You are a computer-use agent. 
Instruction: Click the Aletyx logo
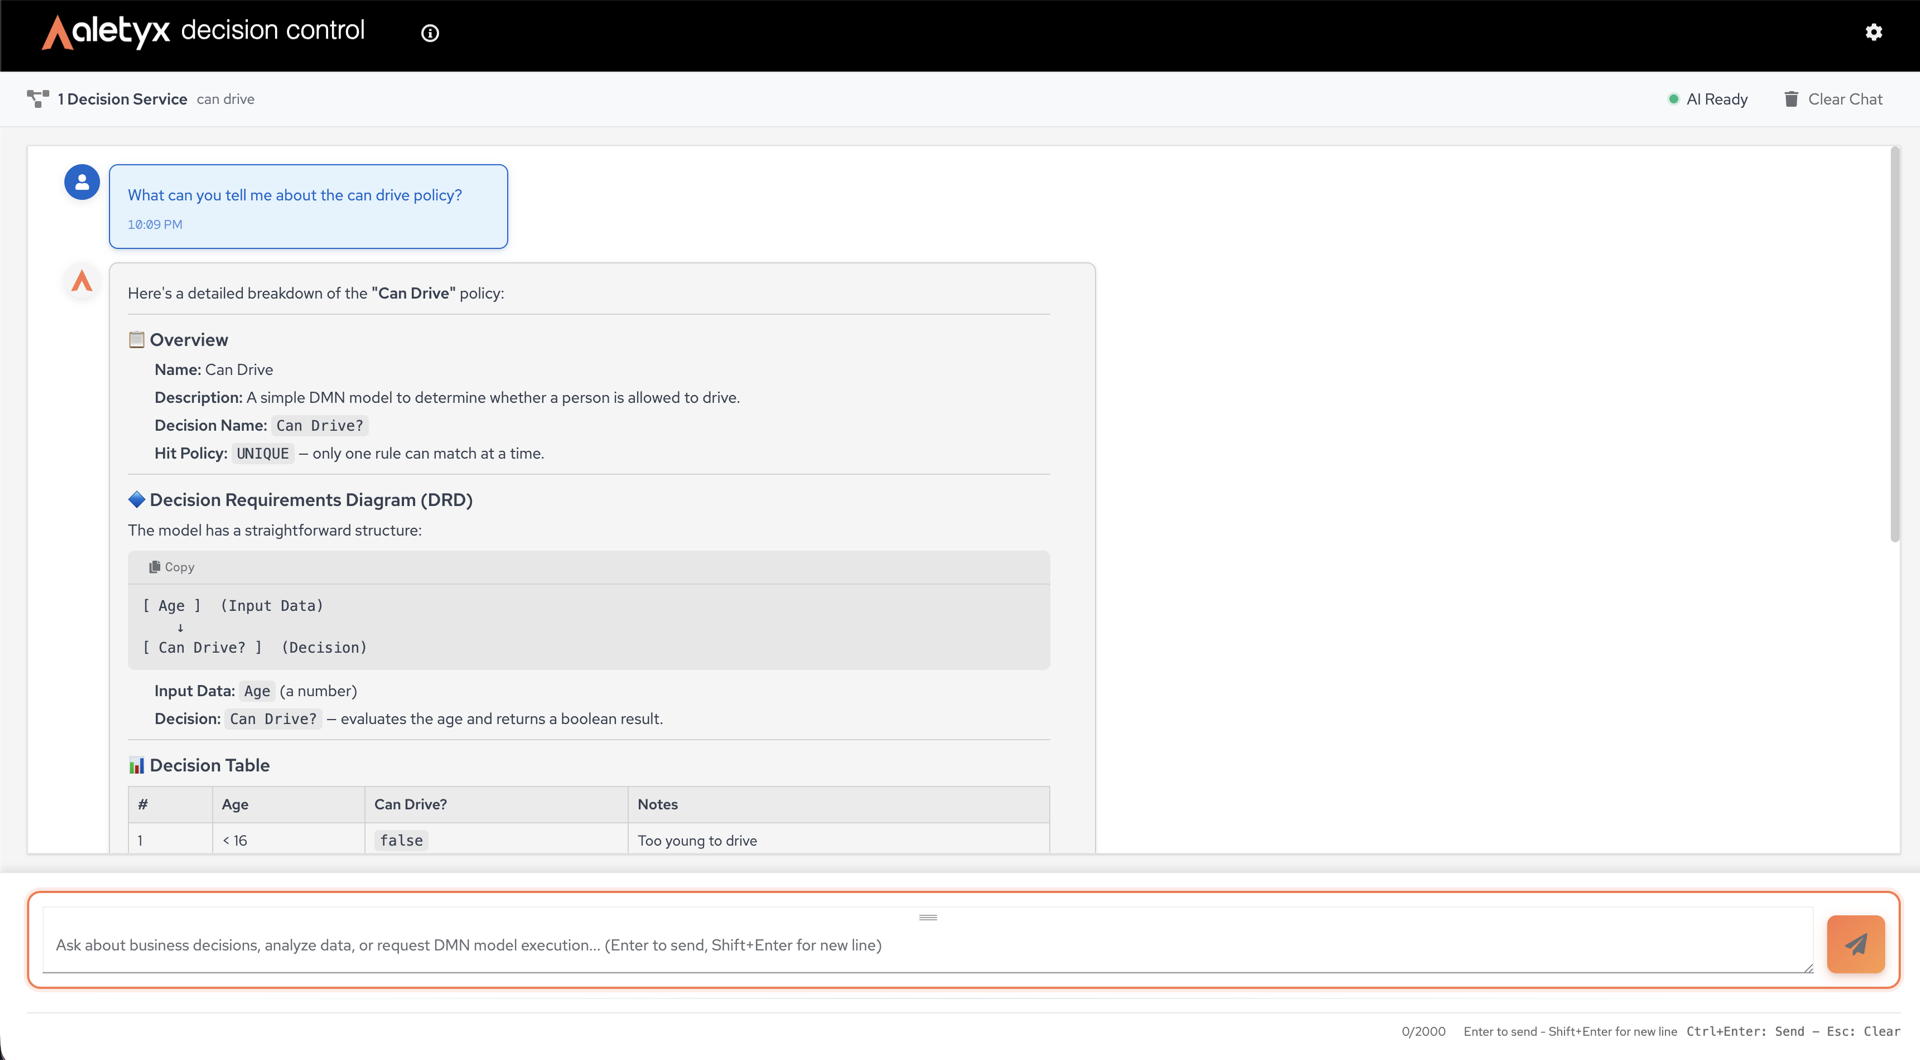106,32
